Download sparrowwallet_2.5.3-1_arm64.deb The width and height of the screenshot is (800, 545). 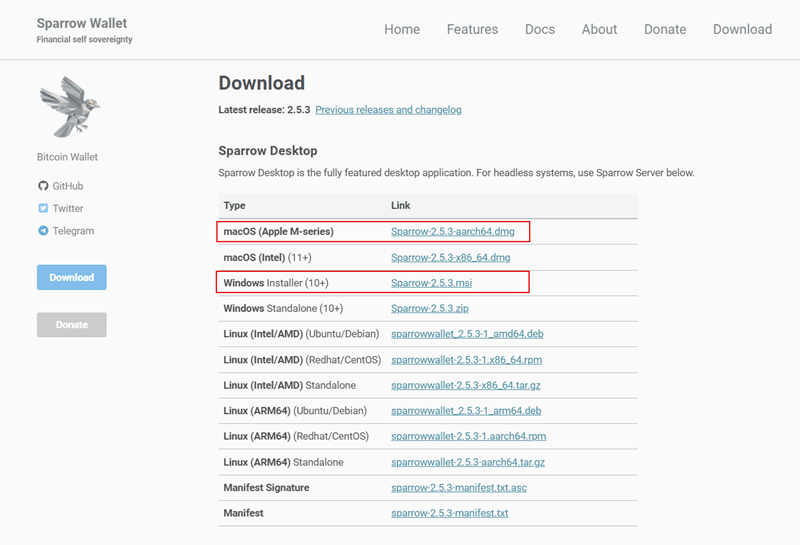(x=466, y=411)
